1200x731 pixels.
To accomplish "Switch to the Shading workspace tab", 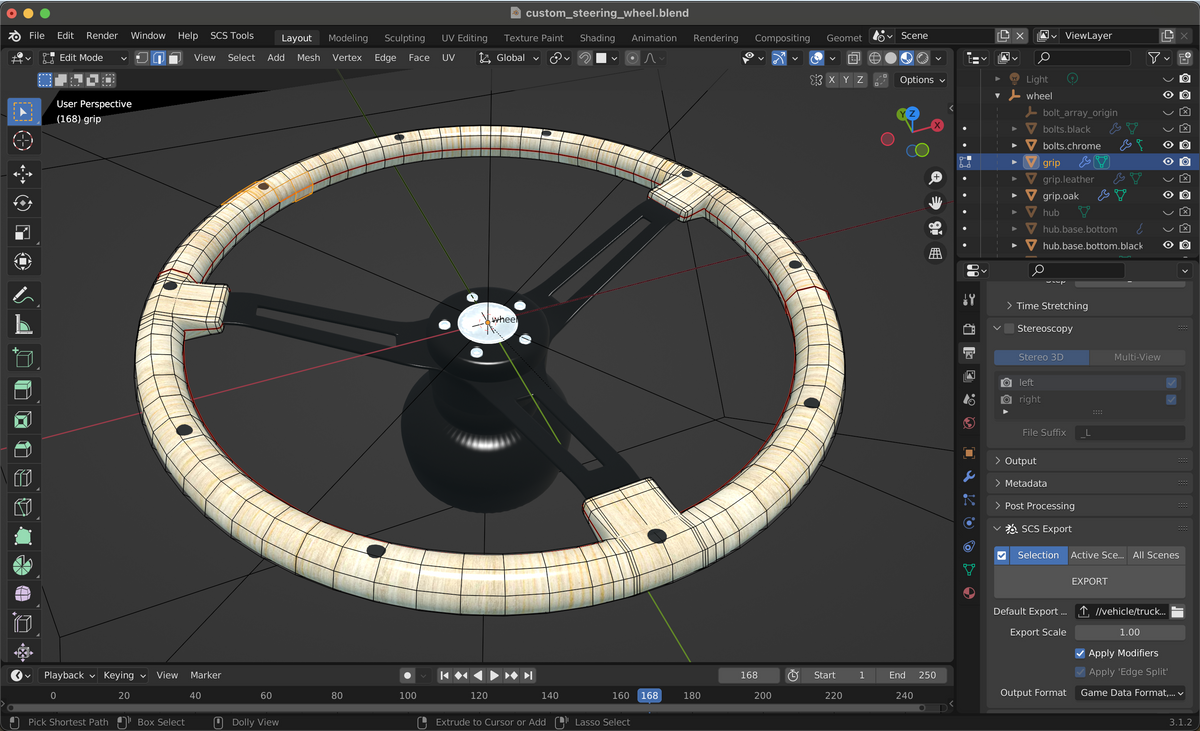I will point(597,38).
